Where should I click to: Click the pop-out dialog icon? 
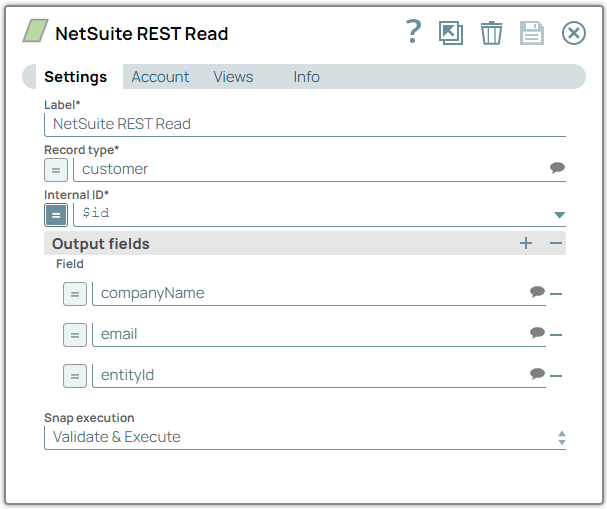[451, 33]
